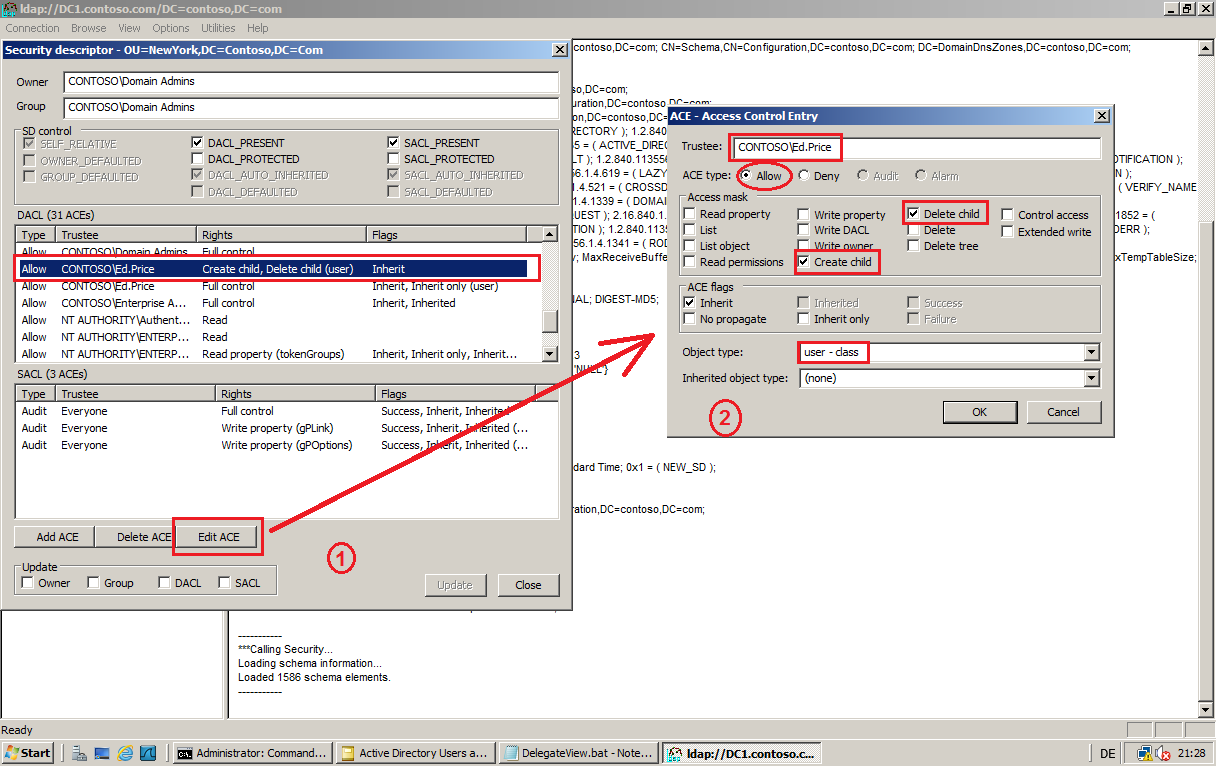Tick the SACL checkbox in the Update group
The width and height of the screenshot is (1216, 766).
click(224, 583)
